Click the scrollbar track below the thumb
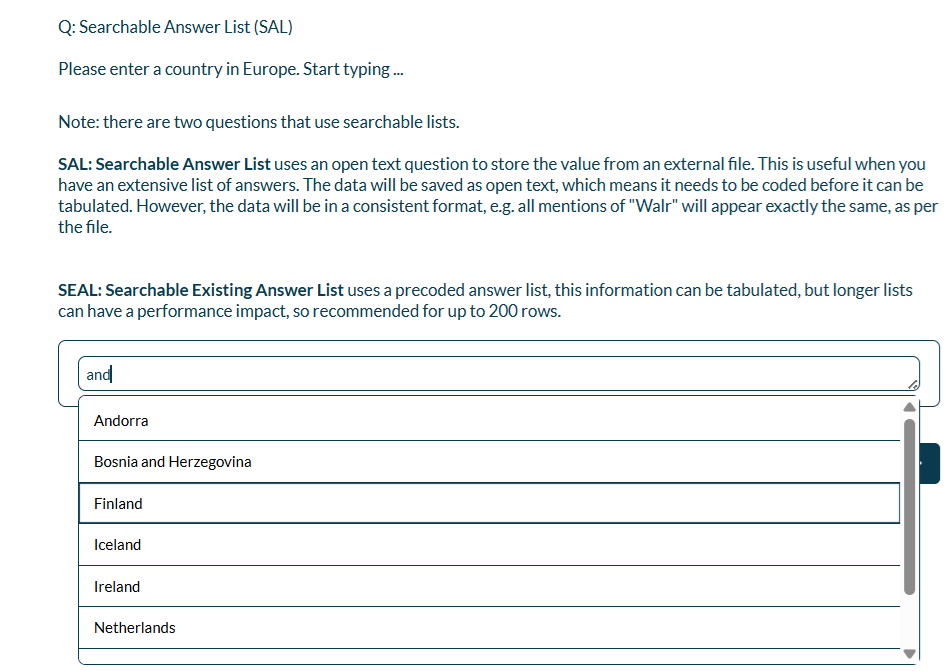This screenshot has width=952, height=671. click(x=910, y=621)
